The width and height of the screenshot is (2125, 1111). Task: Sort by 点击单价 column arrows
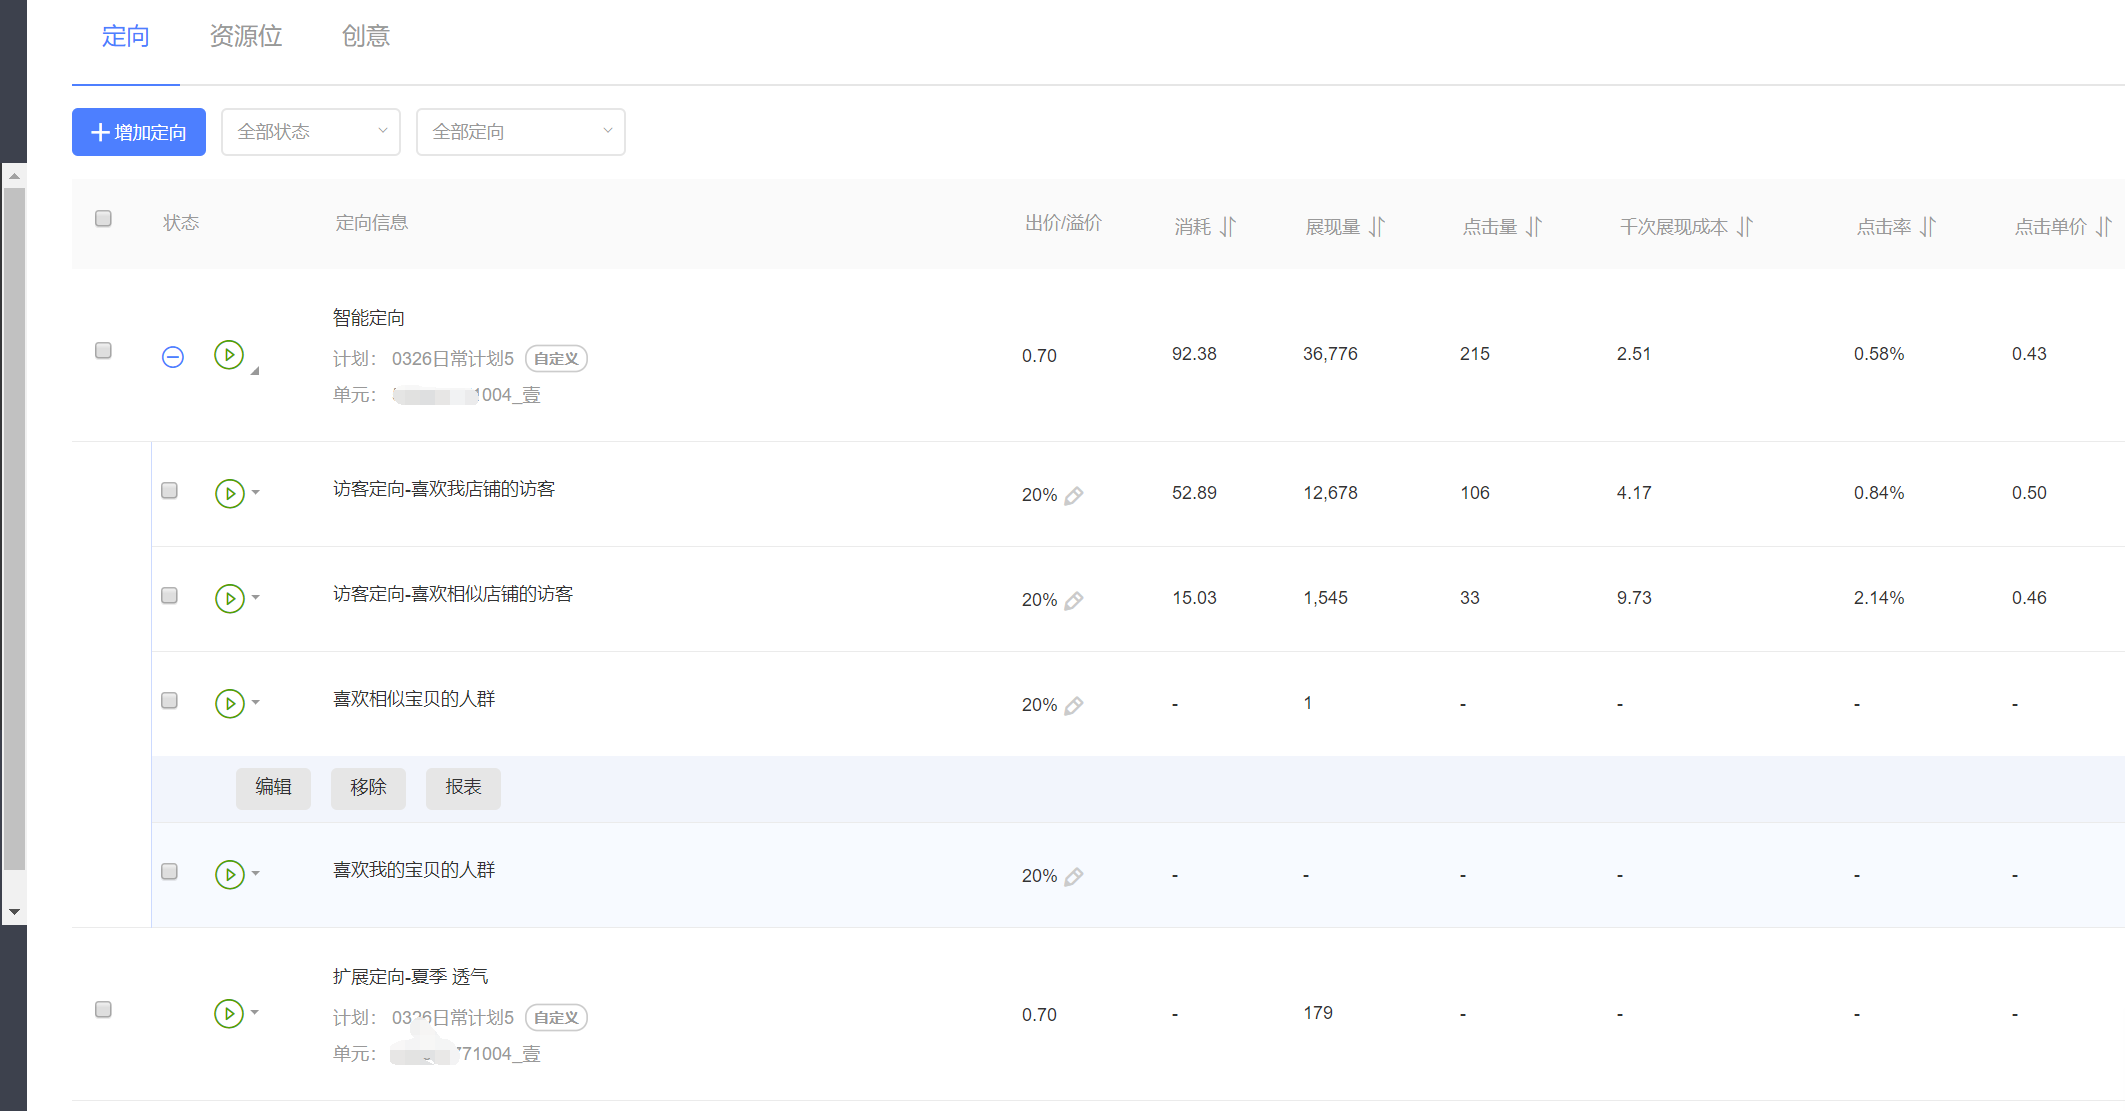point(2104,227)
